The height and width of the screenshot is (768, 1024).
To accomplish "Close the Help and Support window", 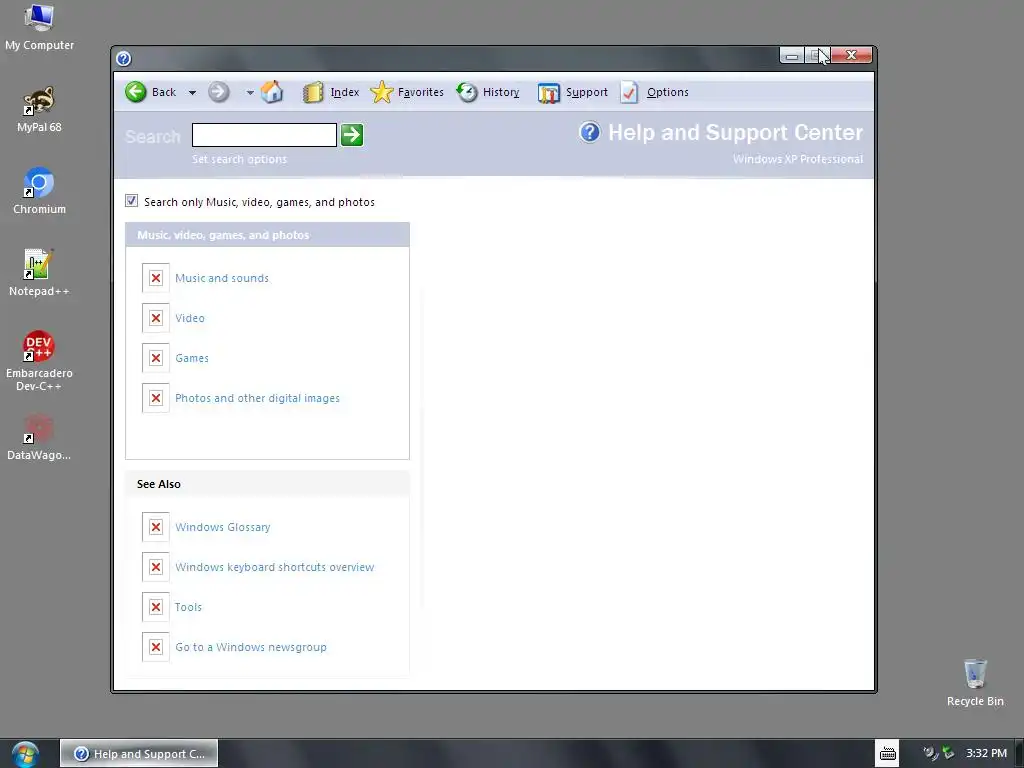I will click(851, 56).
